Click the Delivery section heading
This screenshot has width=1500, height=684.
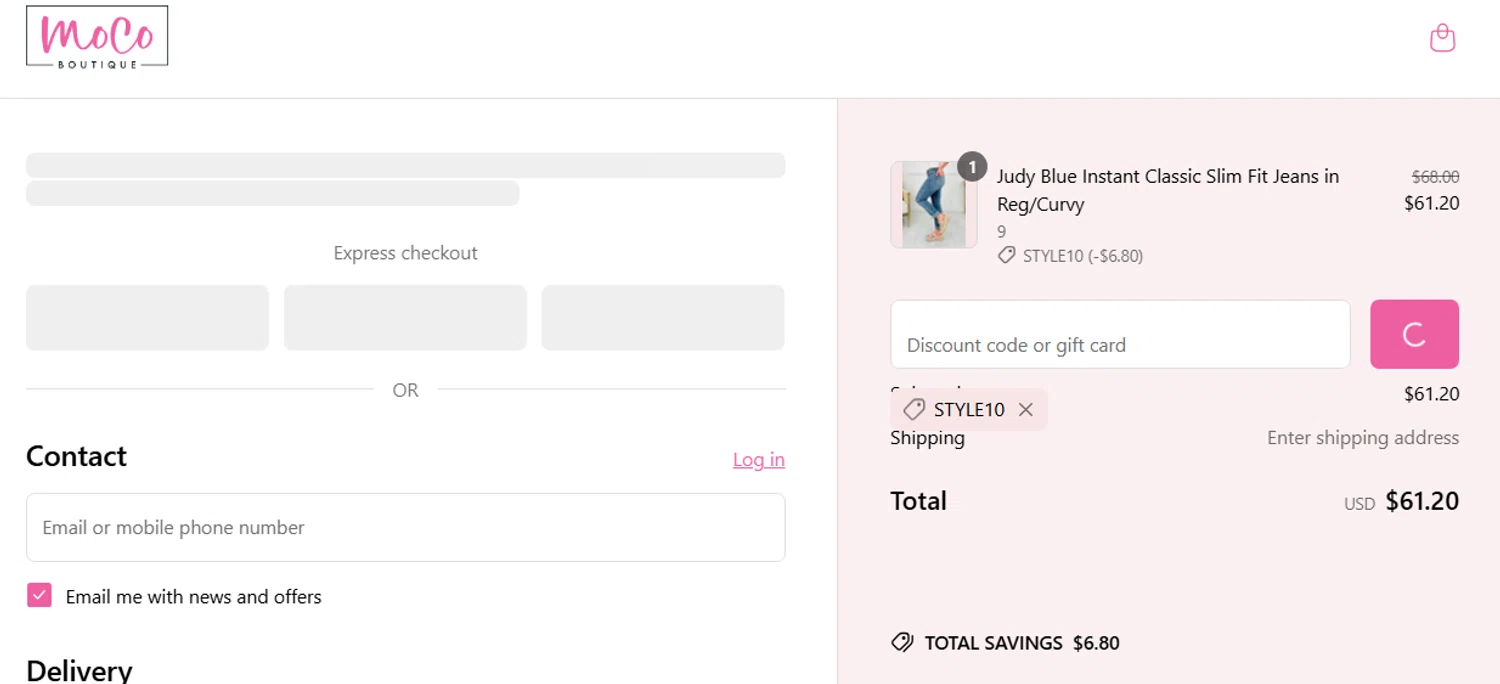pyautogui.click(x=79, y=669)
